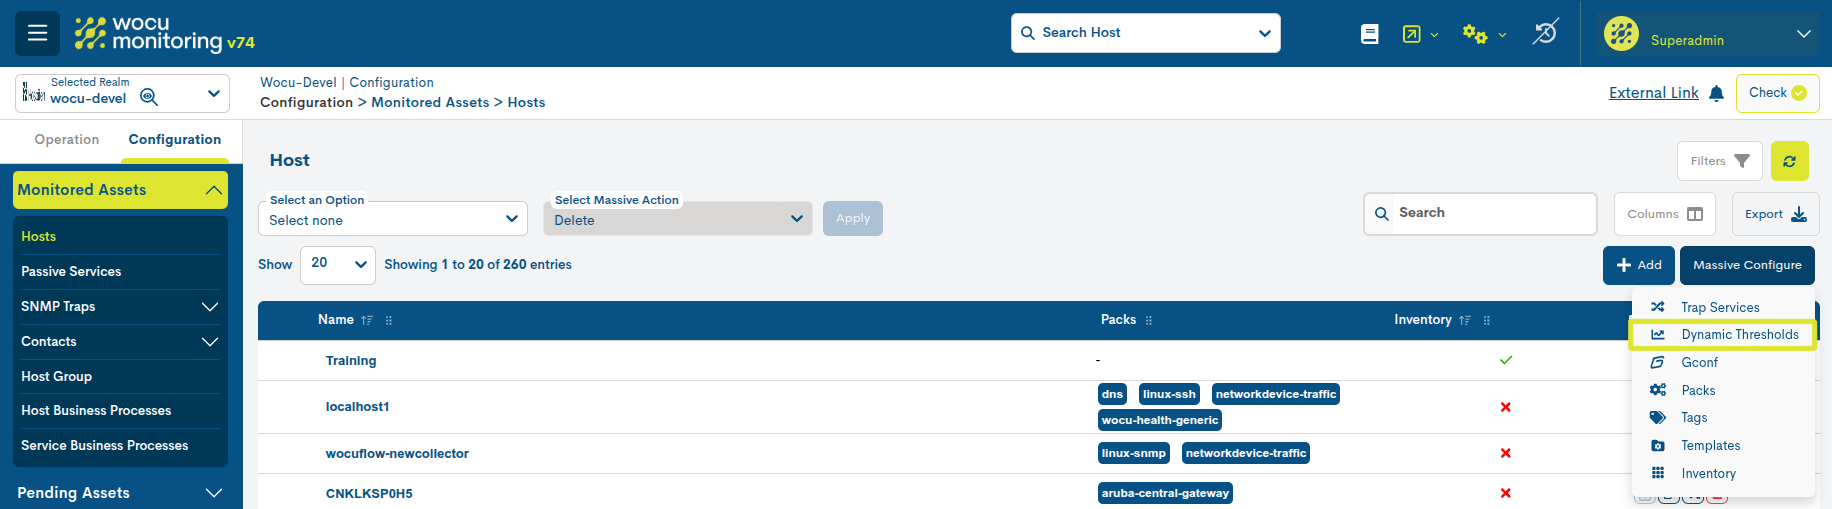Click the WOCU monitoring logo
This screenshot has width=1832, height=509.
pos(165,33)
